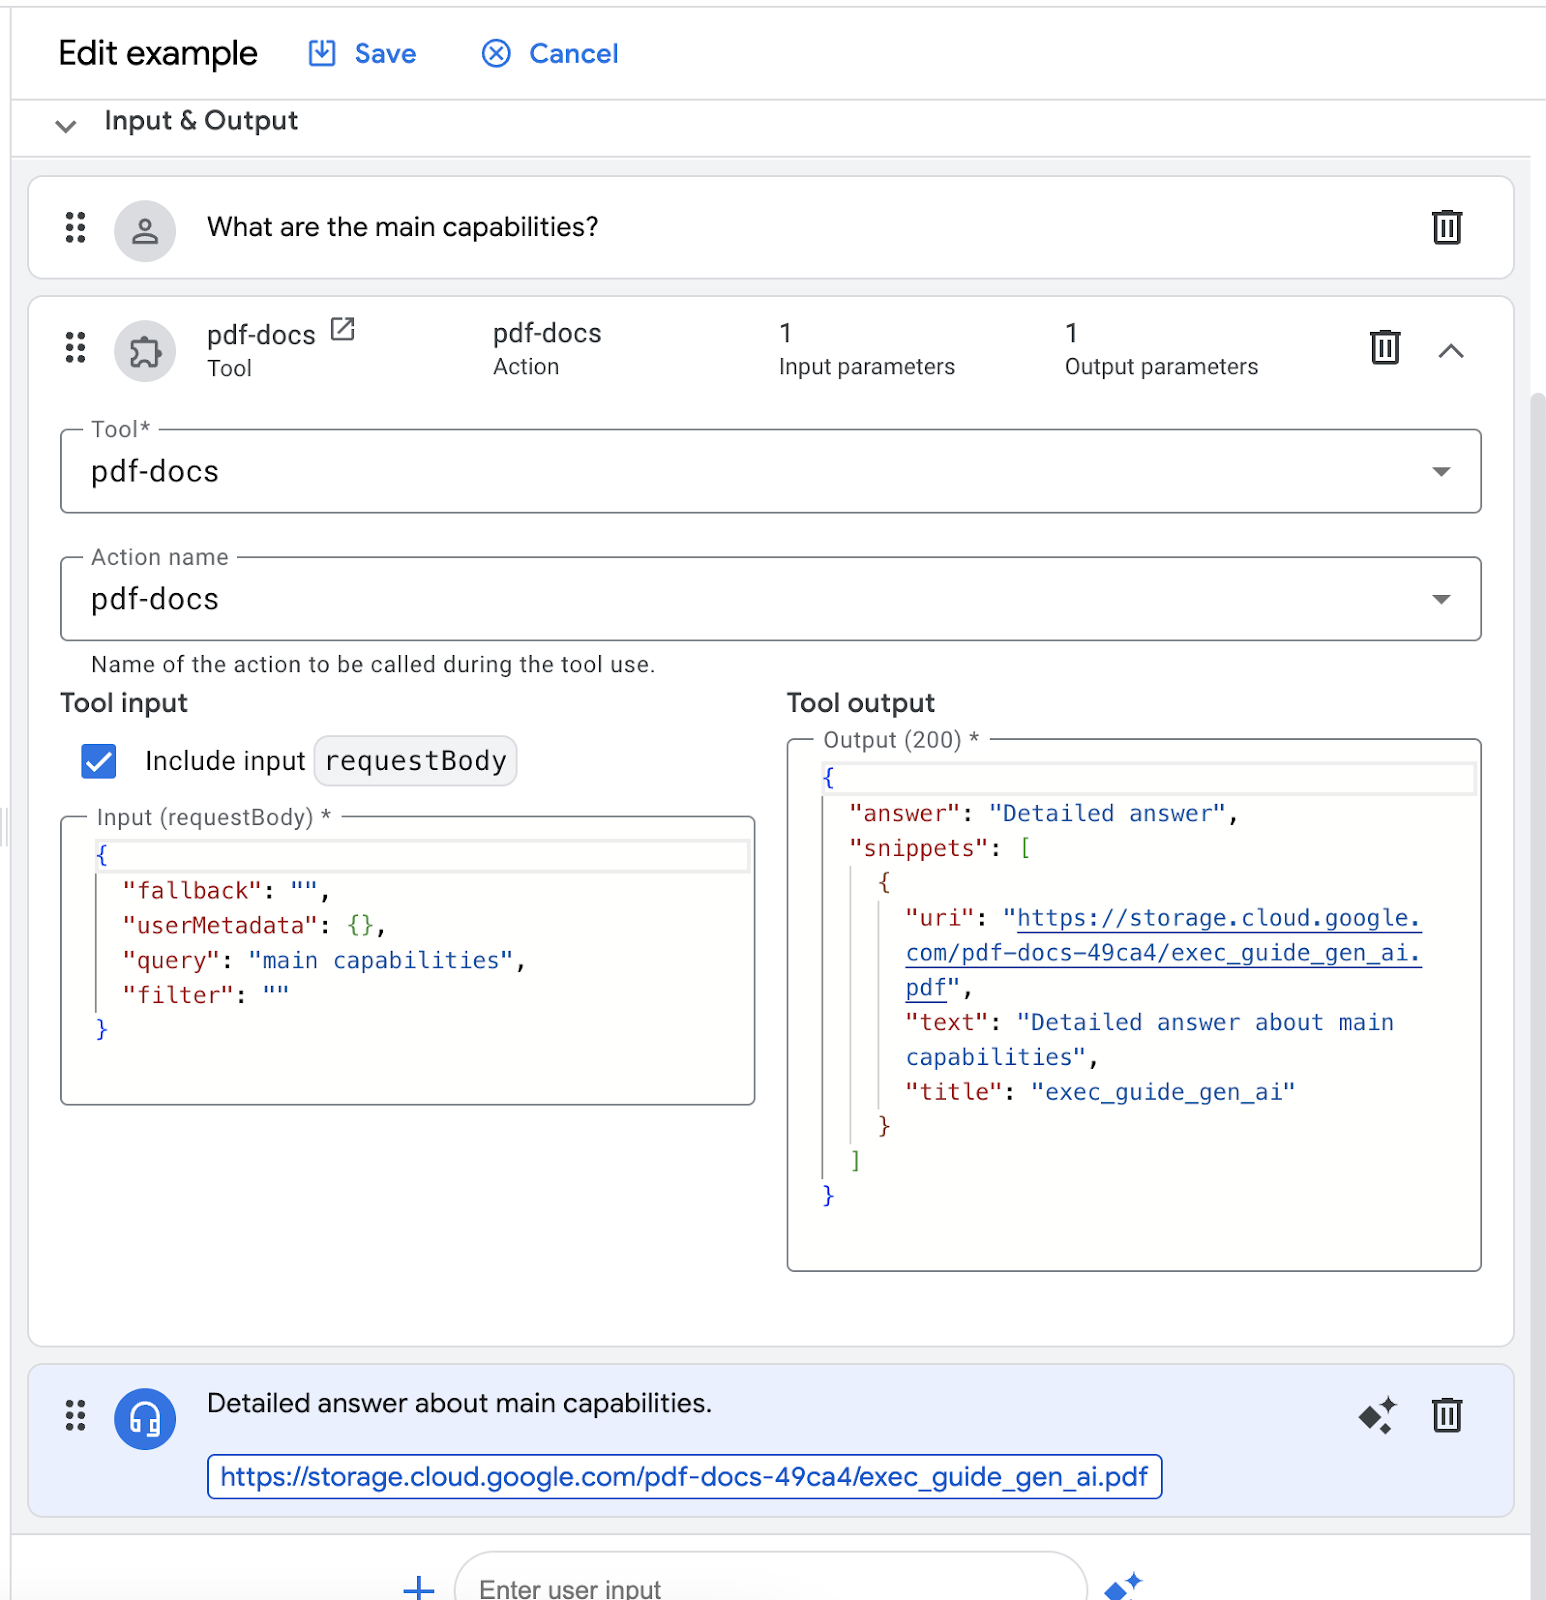Delete the 'What are the main capabilities?' message
Image resolution: width=1546 pixels, height=1600 pixels.
coord(1447,227)
